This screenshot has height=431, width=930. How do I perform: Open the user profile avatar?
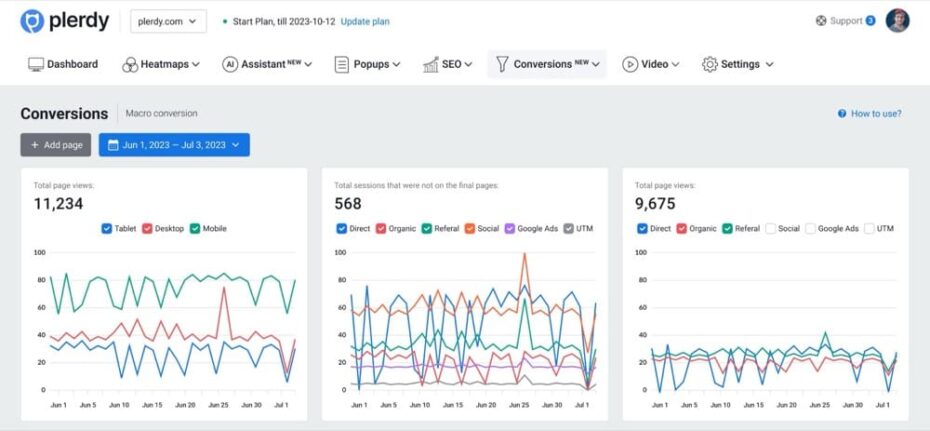[x=897, y=21]
